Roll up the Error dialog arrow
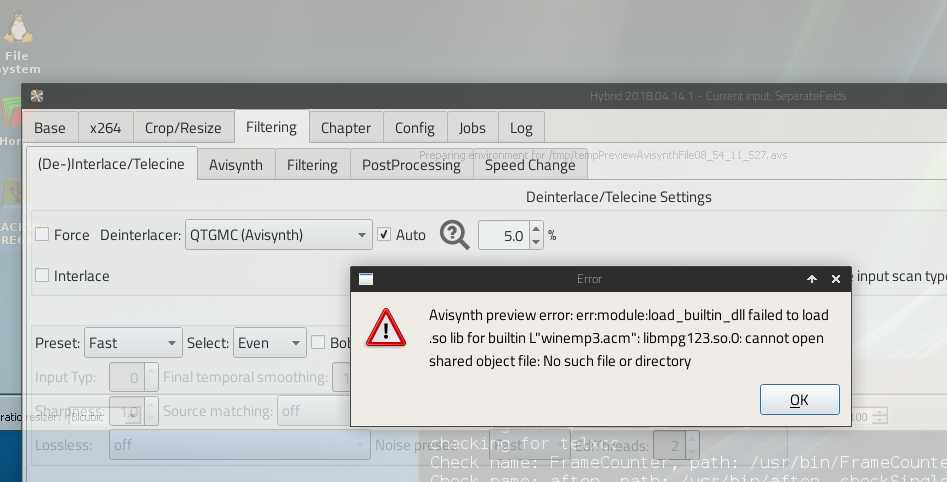 click(811, 279)
